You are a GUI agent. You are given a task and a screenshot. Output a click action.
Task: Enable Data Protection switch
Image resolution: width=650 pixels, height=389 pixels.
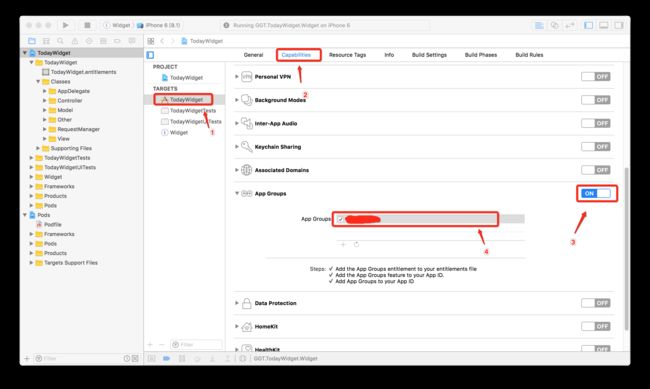(x=596, y=303)
